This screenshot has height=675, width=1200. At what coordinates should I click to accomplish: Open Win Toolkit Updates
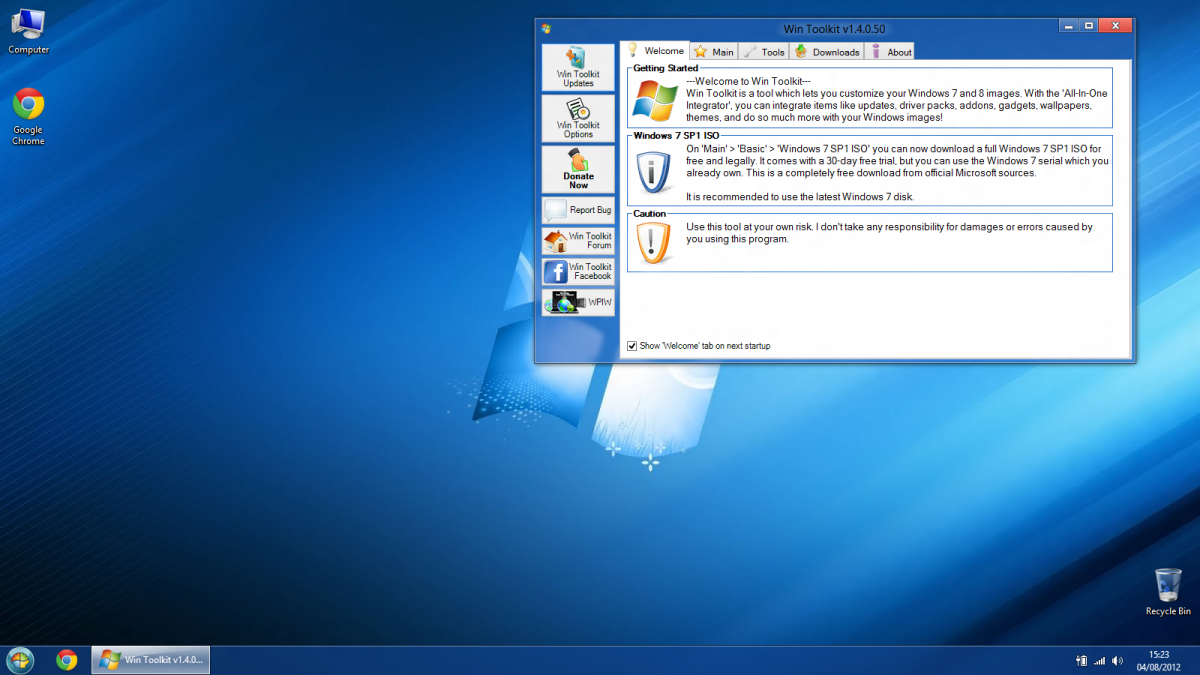coord(578,68)
